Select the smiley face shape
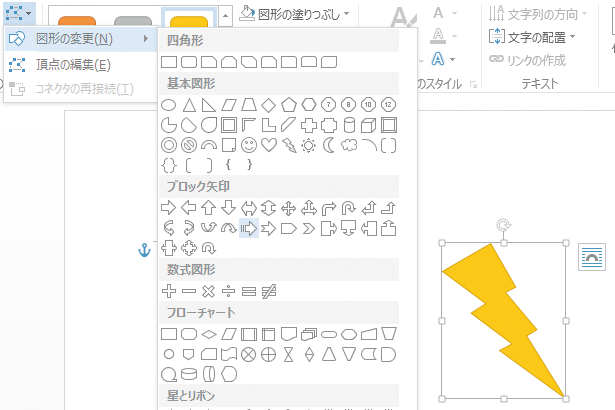 tap(249, 146)
